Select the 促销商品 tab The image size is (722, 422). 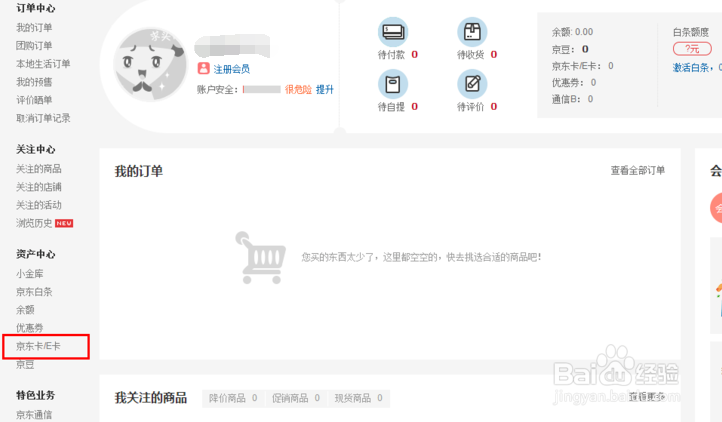click(x=296, y=398)
